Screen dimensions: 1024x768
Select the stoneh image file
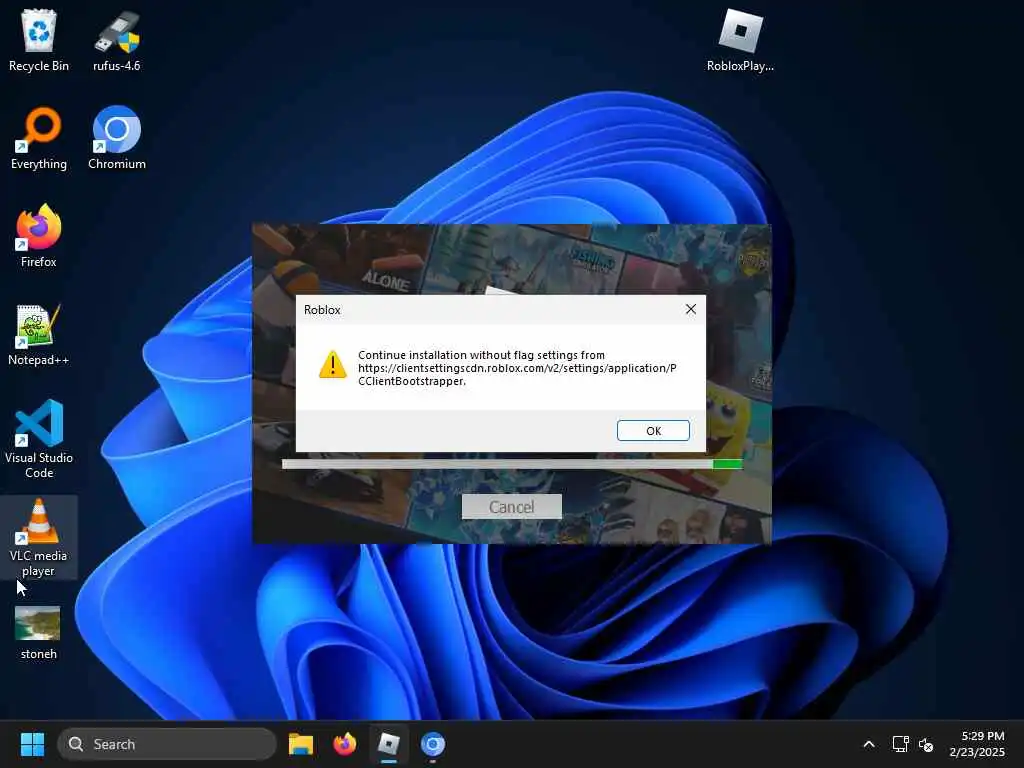click(x=39, y=632)
